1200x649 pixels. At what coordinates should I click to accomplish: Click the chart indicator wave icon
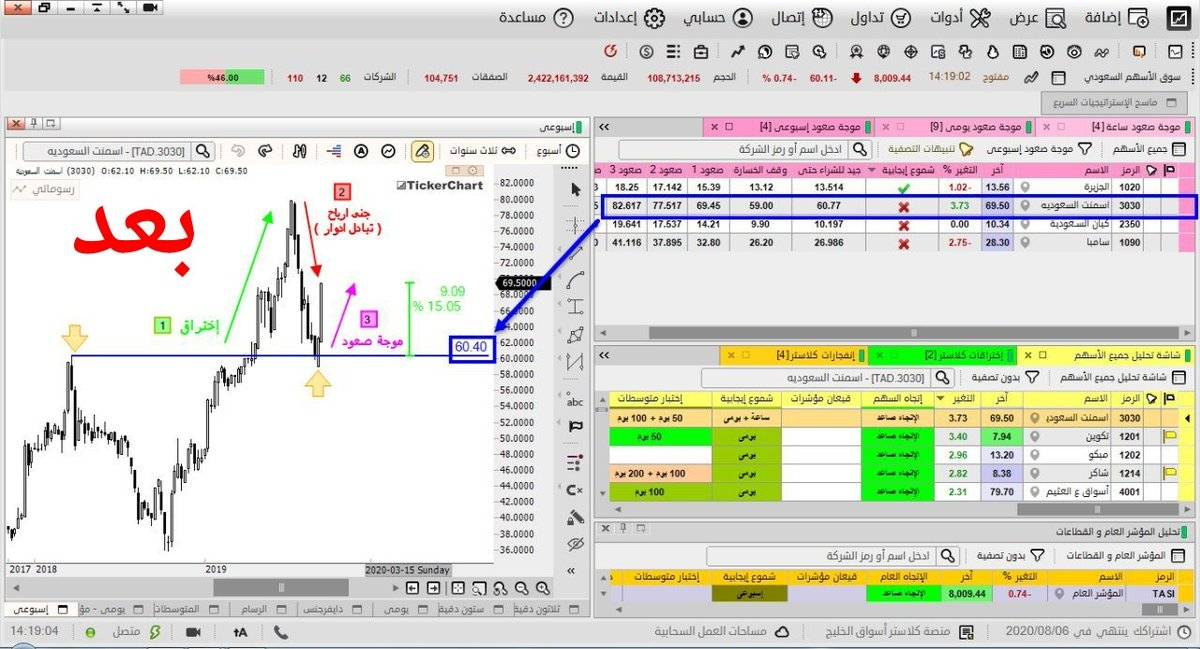[x=389, y=150]
